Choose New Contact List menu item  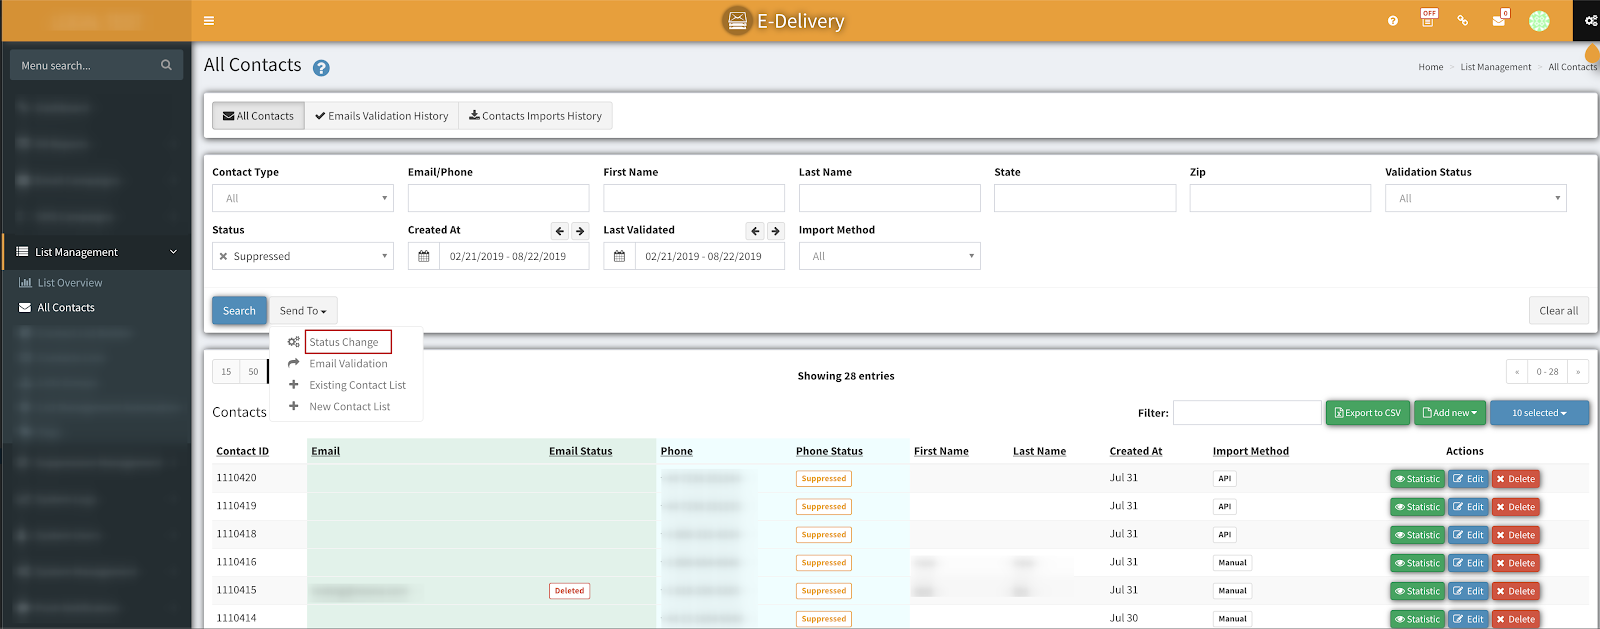pyautogui.click(x=349, y=407)
